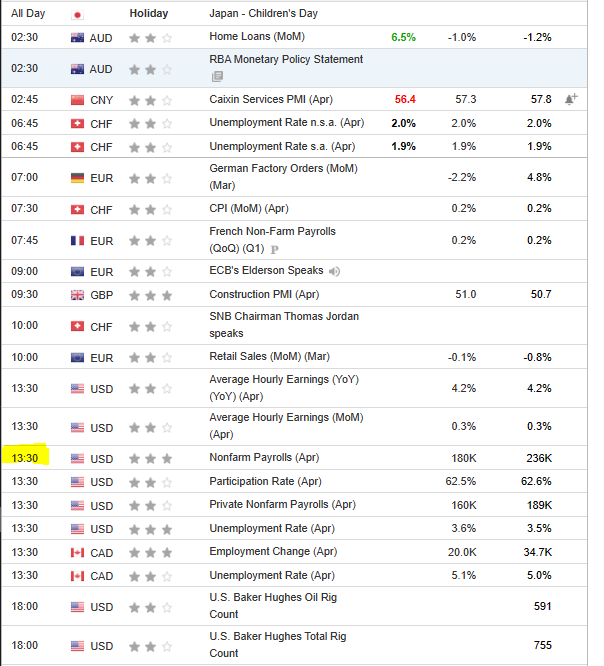Viewport: 604px width, 666px height.
Task: Click the Japan flag in the Holiday row
Action: pos(78,14)
